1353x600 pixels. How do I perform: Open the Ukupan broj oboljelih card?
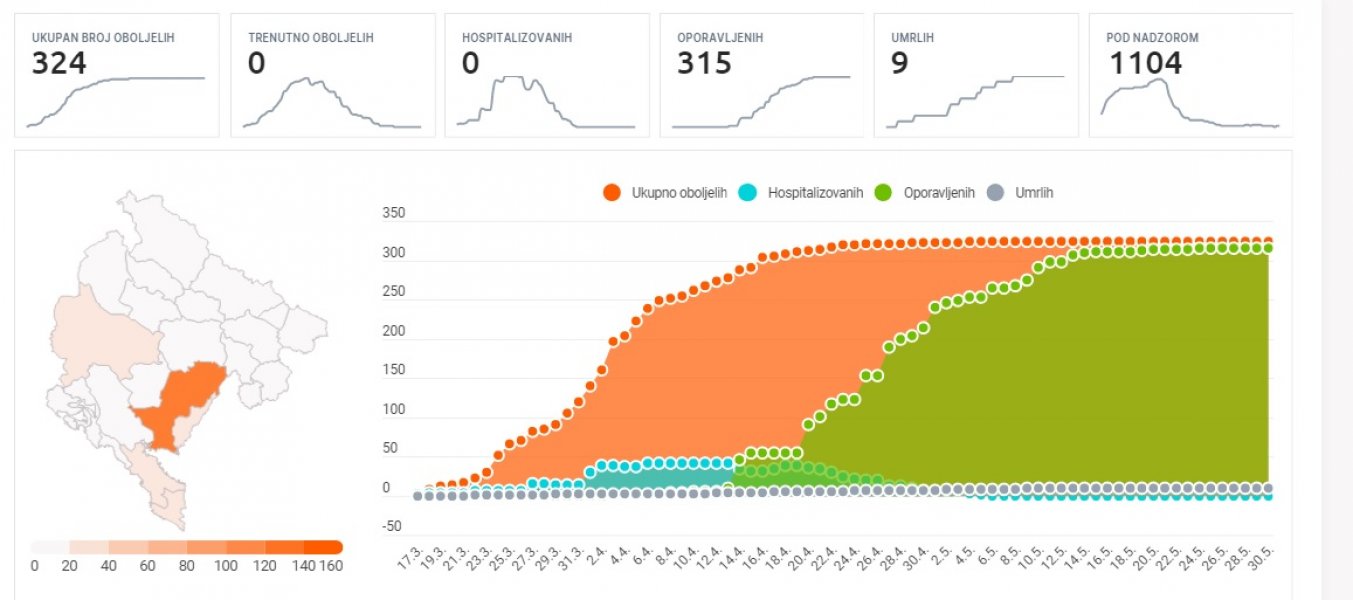pyautogui.click(x=116, y=75)
